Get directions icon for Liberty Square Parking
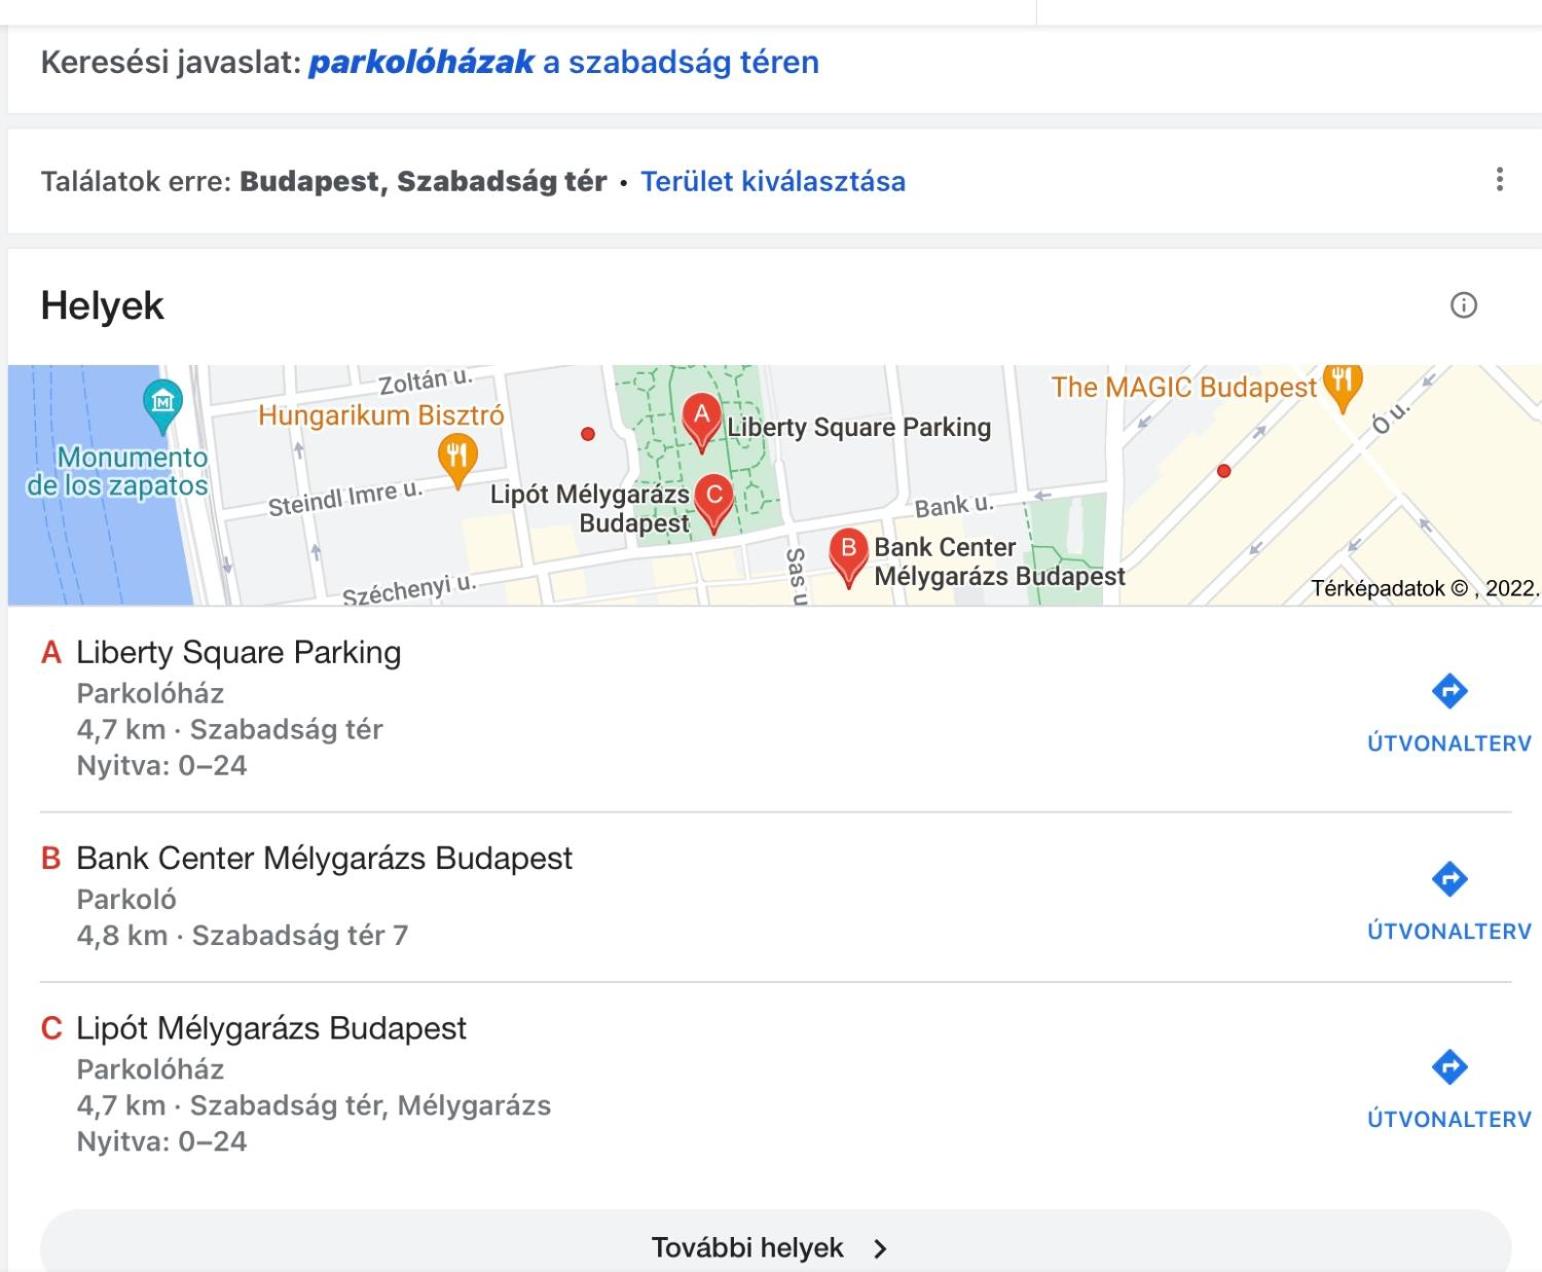The image size is (1542, 1272). tap(1449, 691)
